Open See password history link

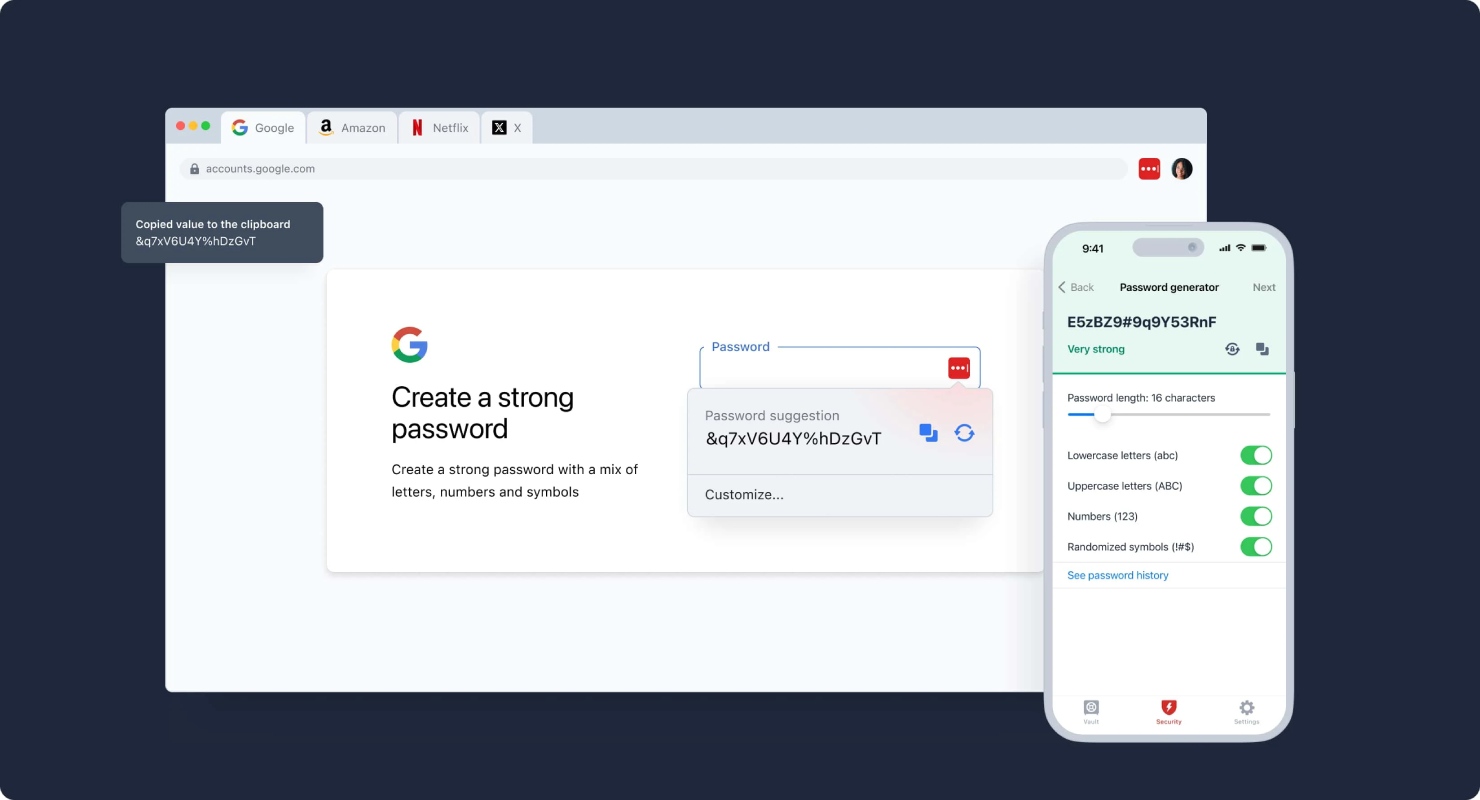(1118, 575)
